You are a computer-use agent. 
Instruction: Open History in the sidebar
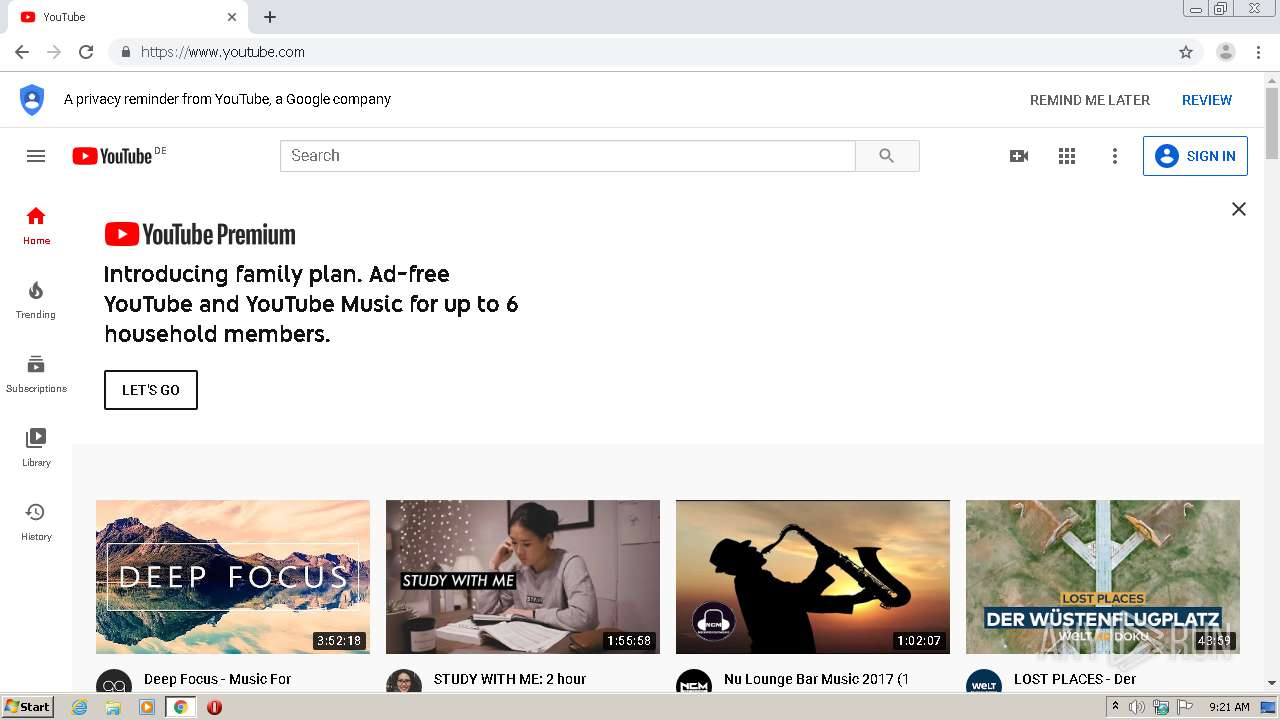[36, 521]
